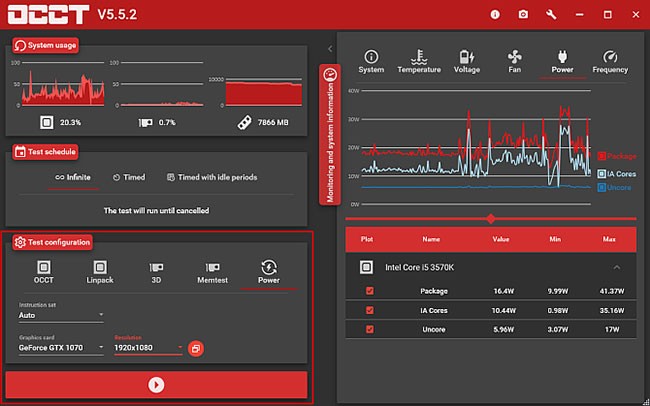Click the info icon in title bar
The image size is (650, 406).
[x=495, y=14]
